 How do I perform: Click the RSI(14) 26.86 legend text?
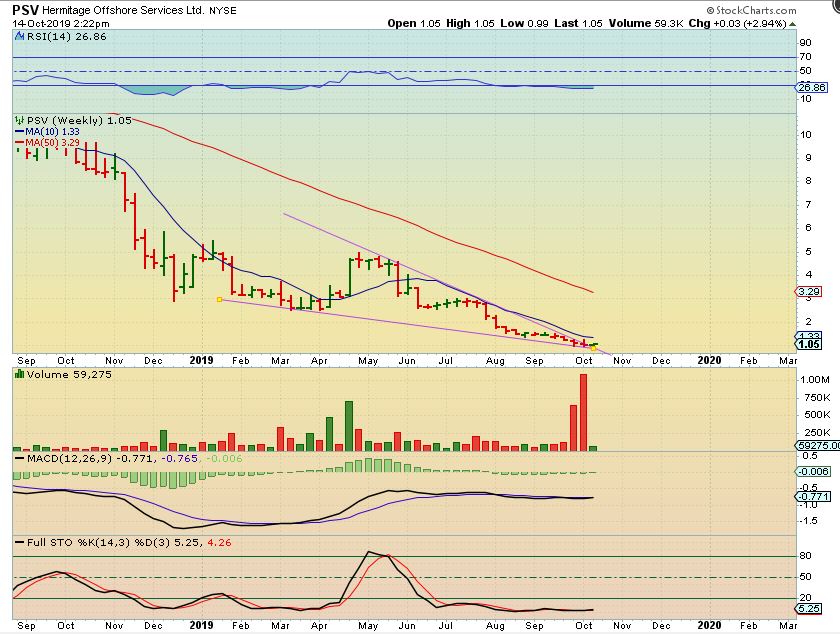click(66, 36)
